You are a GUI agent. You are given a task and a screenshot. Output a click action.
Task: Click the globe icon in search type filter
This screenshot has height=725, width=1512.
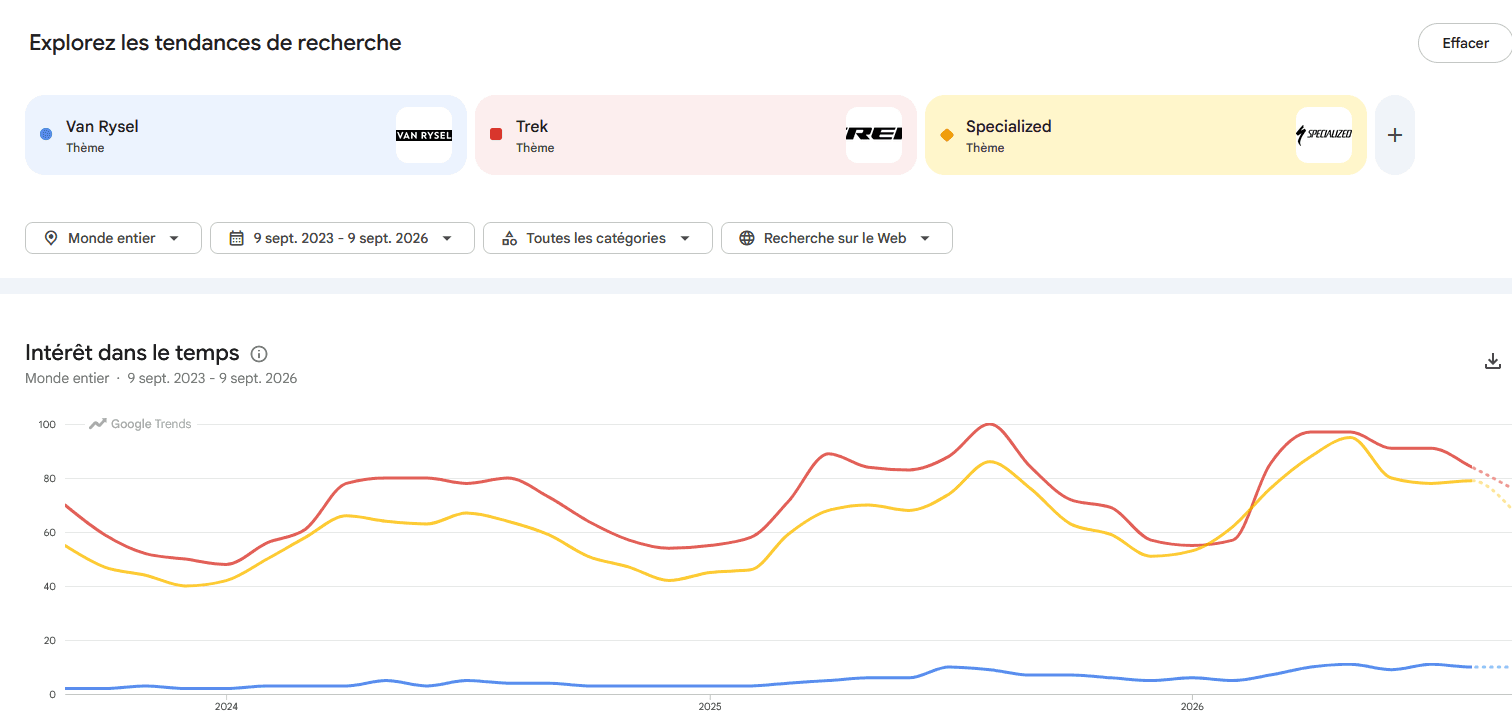click(747, 238)
